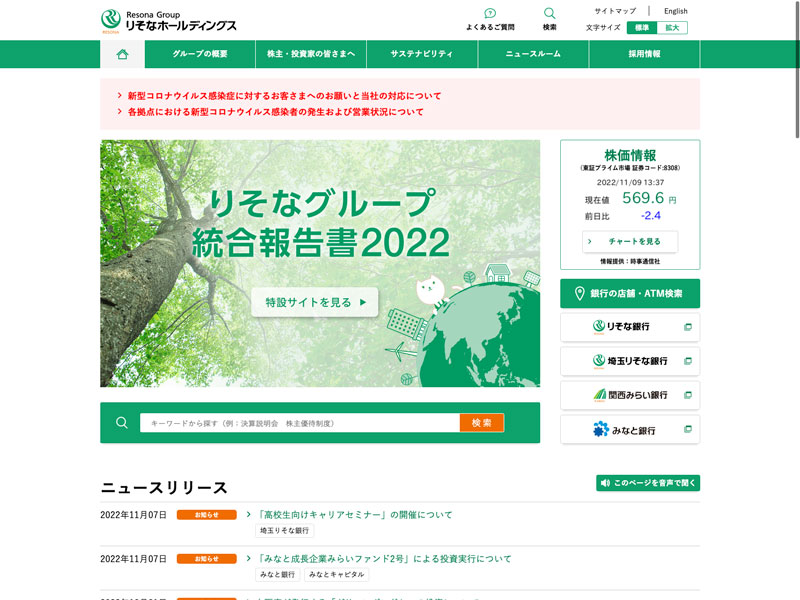
Task: Click the チャートを見る stock chart button
Action: point(629,241)
